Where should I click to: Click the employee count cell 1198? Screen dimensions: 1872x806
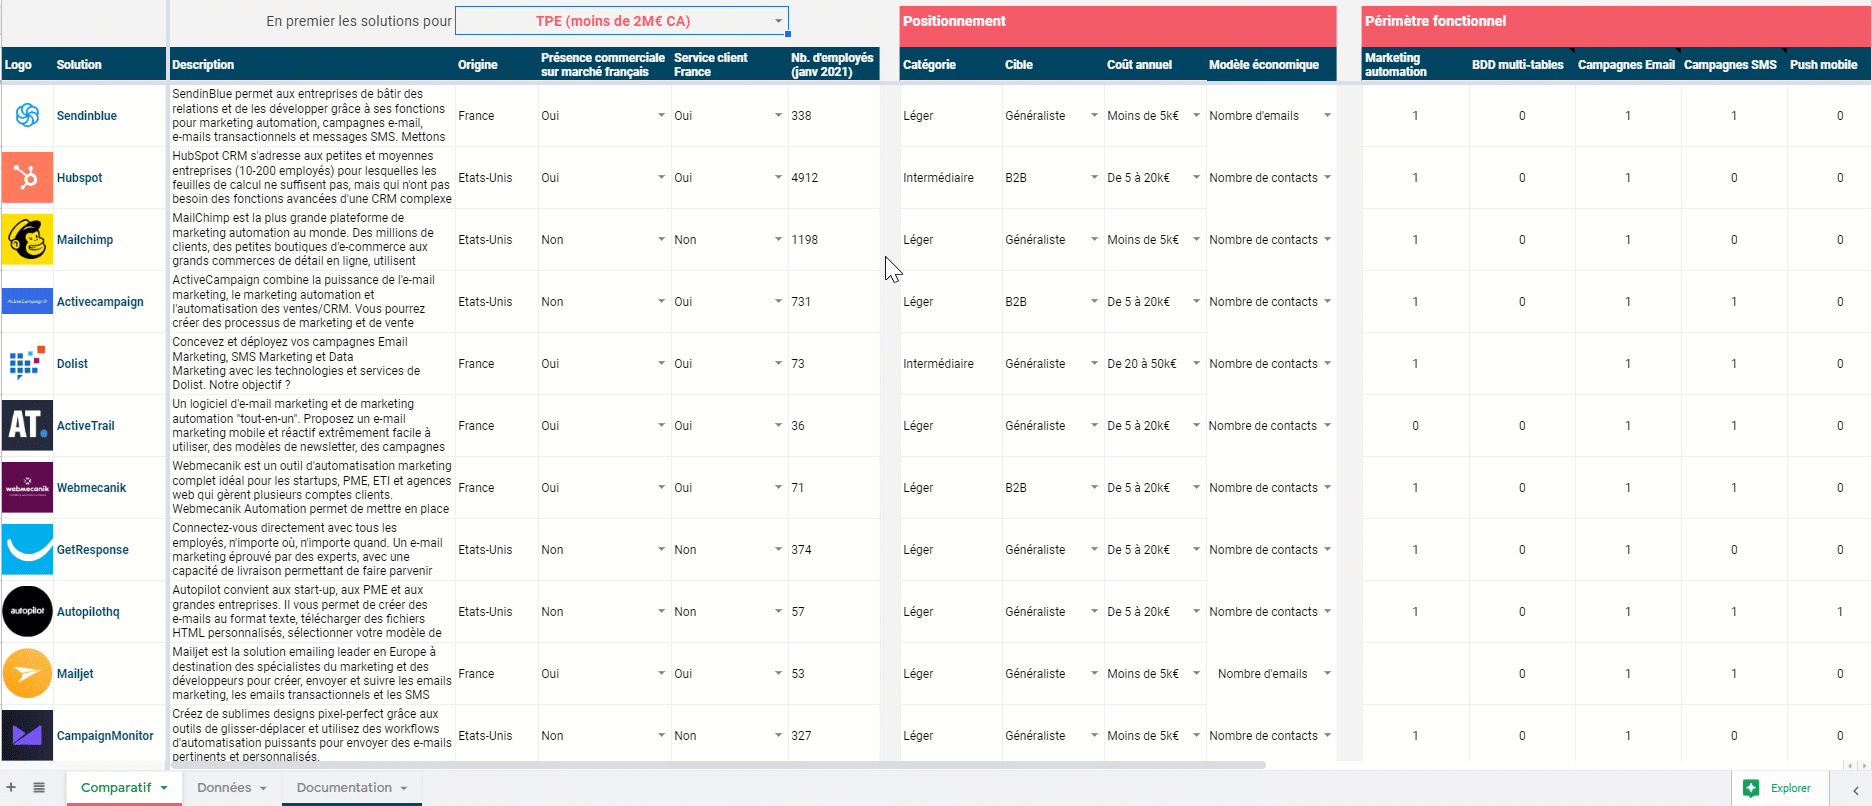[x=834, y=240]
